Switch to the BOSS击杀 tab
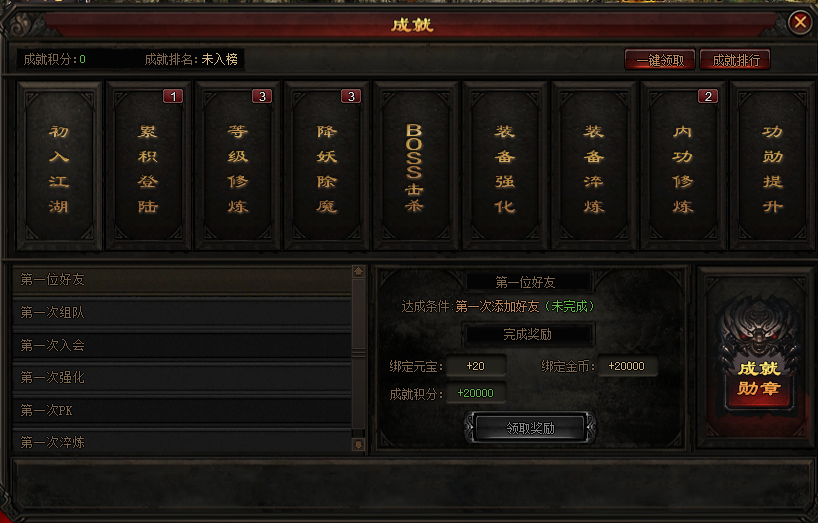This screenshot has width=818, height=523. point(415,166)
